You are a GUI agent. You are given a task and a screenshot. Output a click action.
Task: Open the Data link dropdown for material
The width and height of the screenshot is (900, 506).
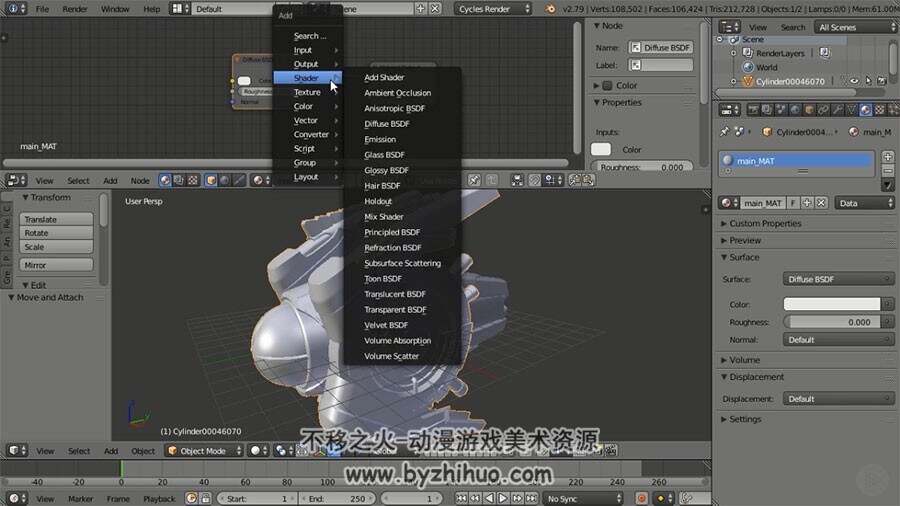864,203
